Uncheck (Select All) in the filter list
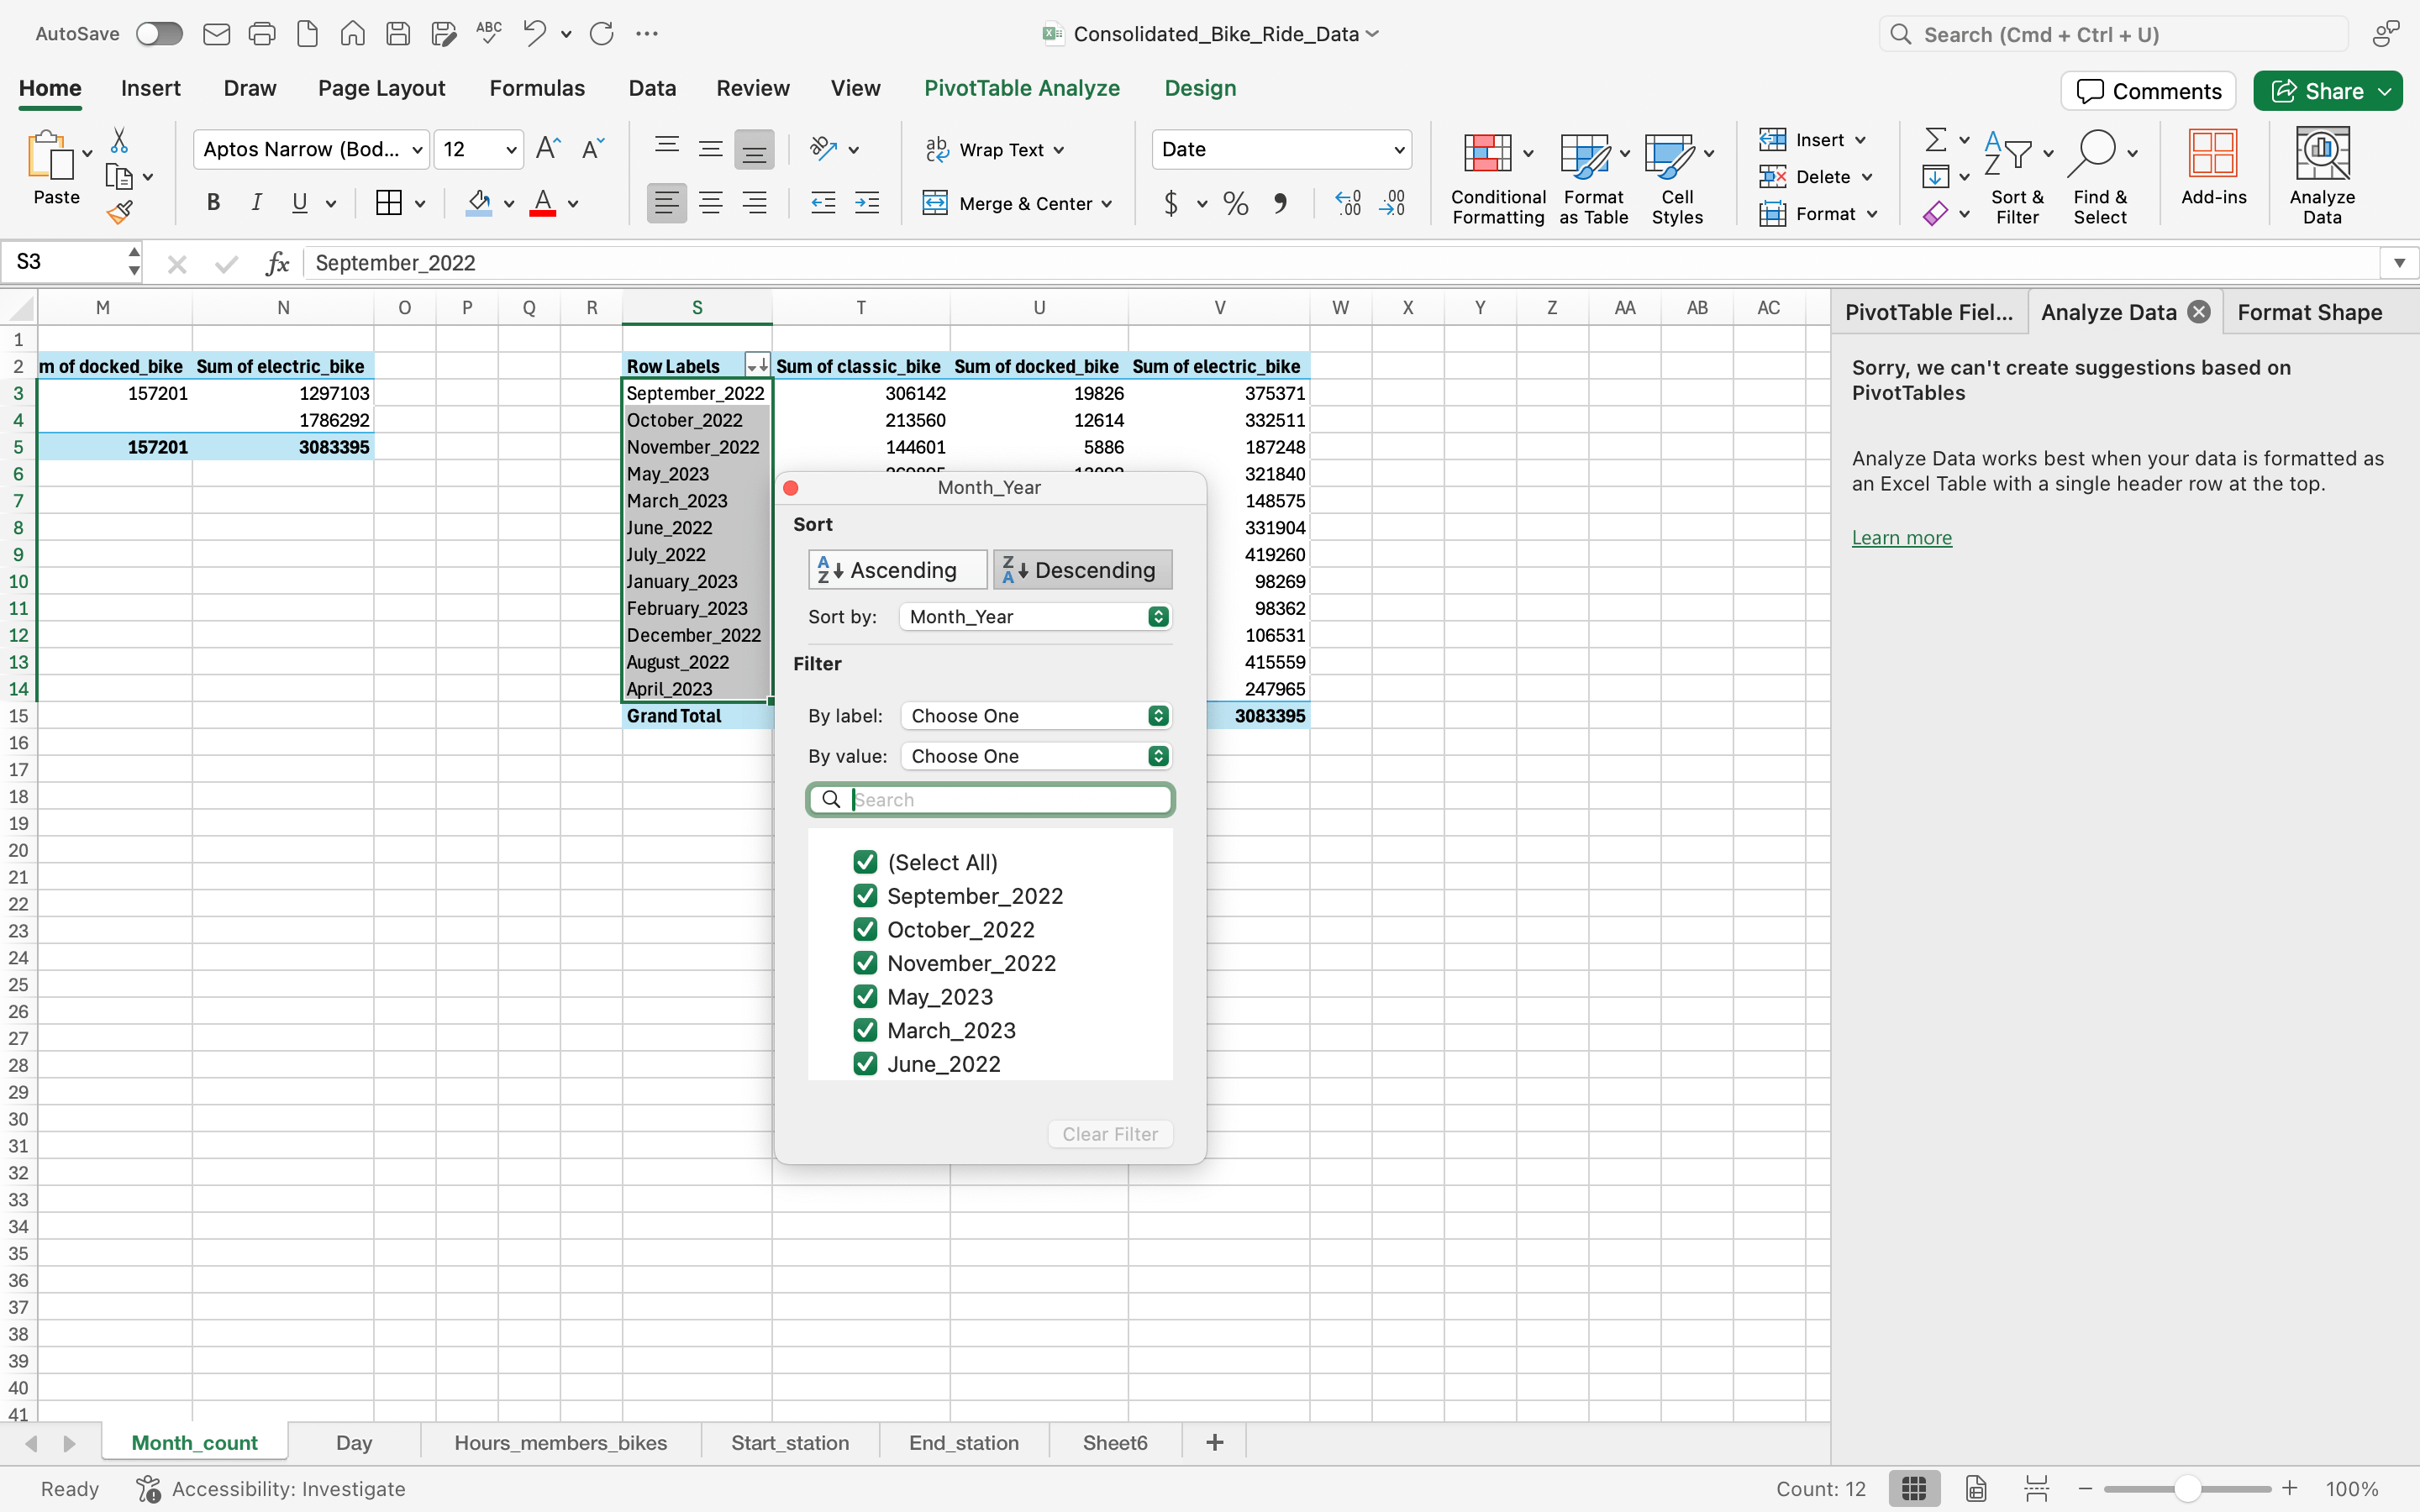 [864, 861]
